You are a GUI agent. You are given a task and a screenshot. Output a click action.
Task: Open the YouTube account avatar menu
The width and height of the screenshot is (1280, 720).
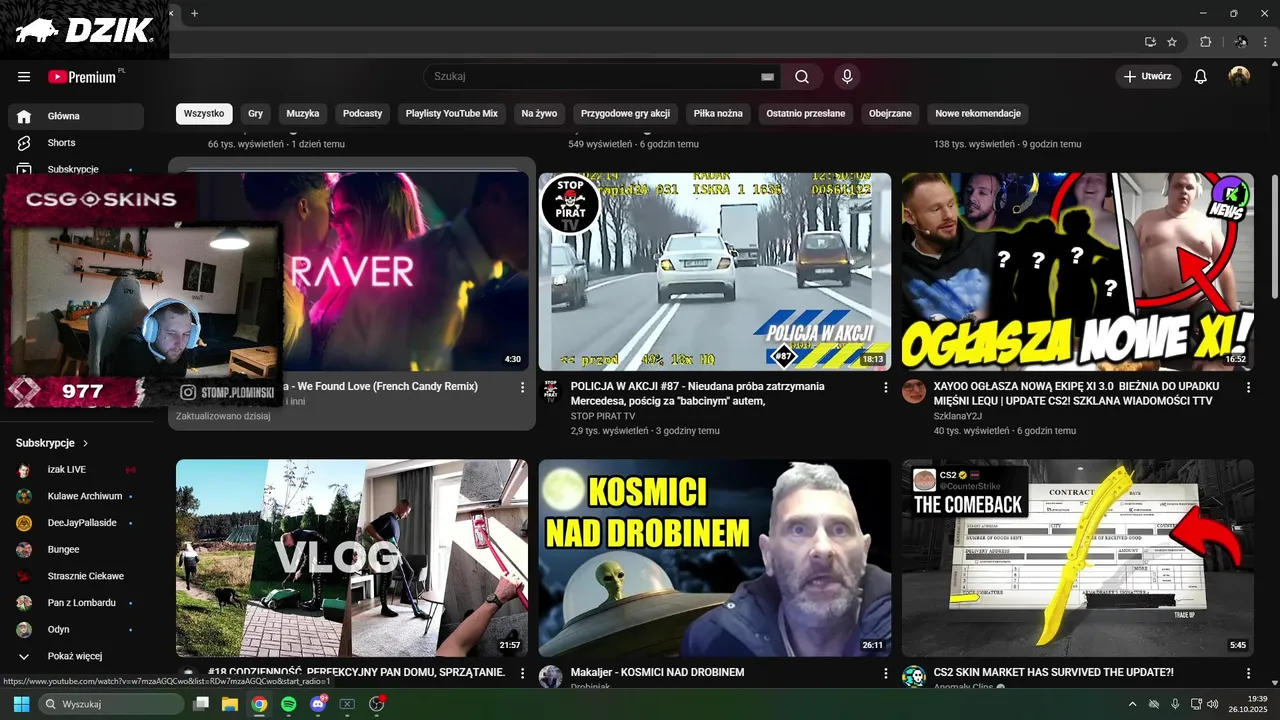click(x=1239, y=77)
